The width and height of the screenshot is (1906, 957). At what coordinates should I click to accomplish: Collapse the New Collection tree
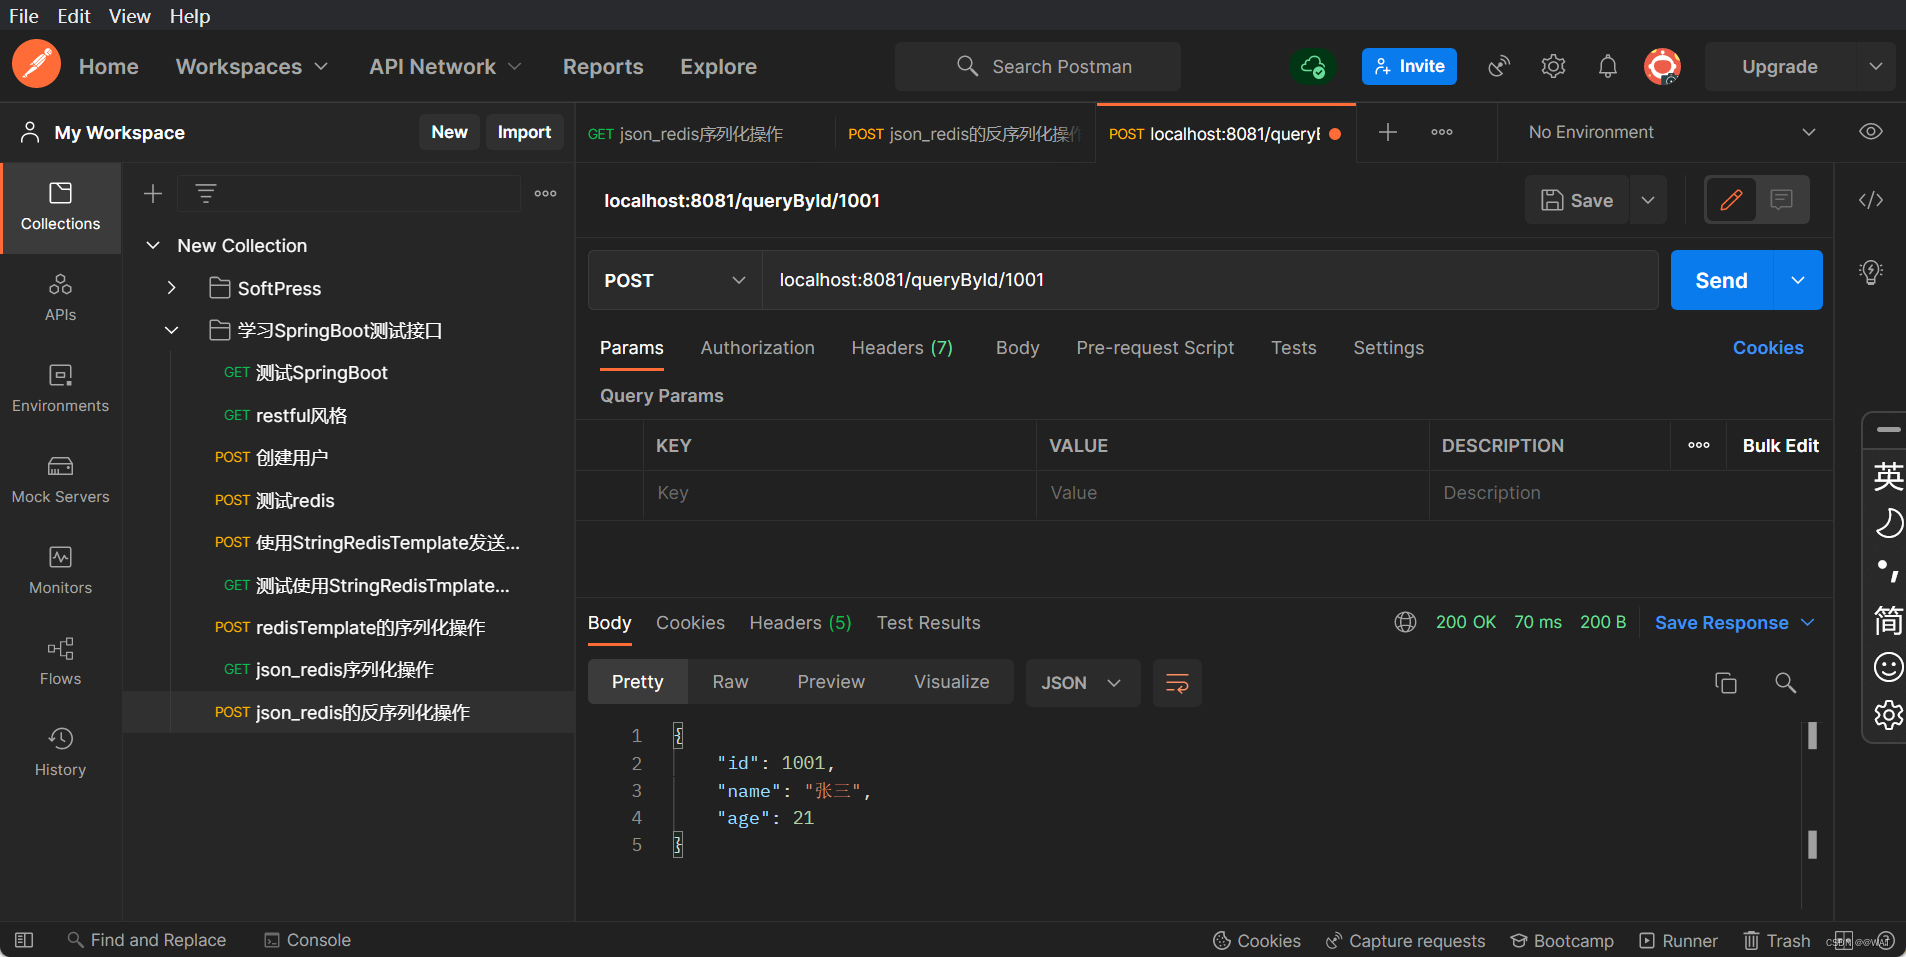153,245
